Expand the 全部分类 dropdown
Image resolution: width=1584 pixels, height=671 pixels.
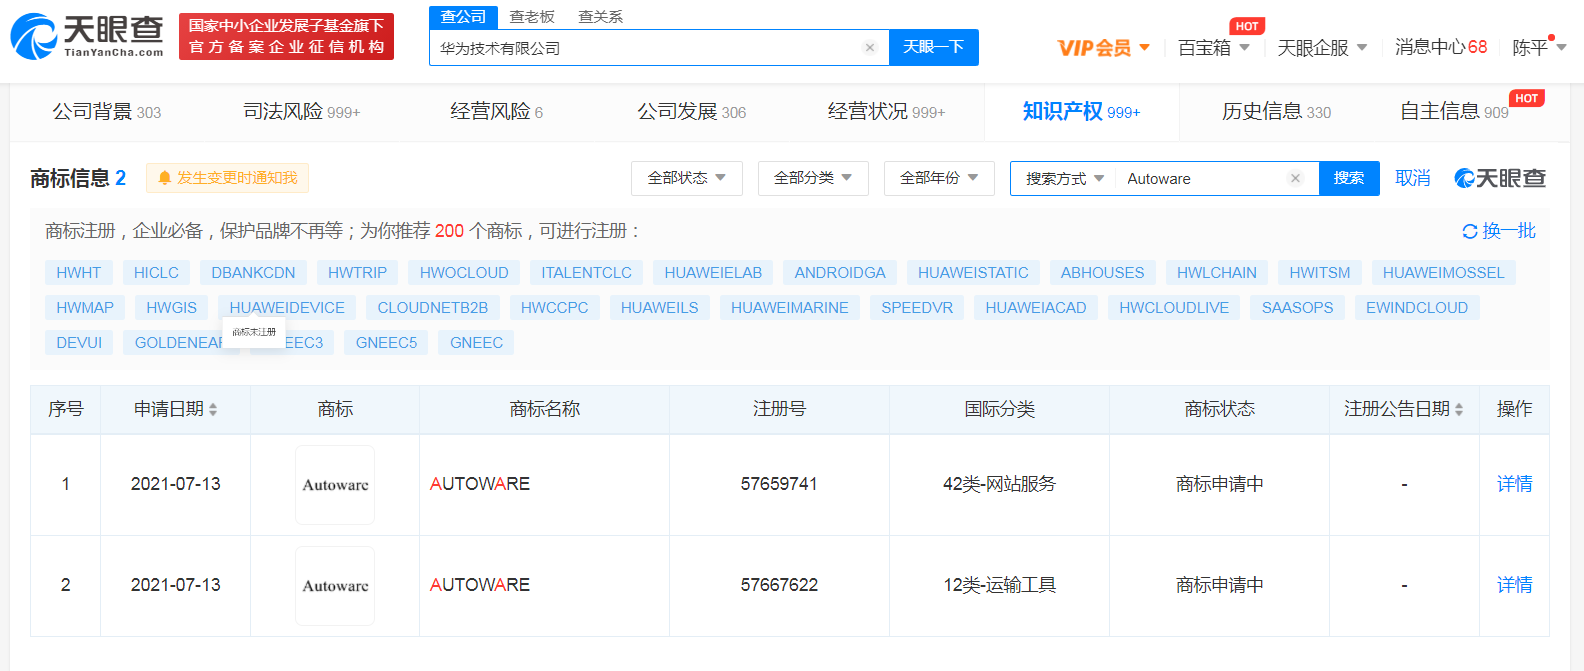pyautogui.click(x=813, y=178)
